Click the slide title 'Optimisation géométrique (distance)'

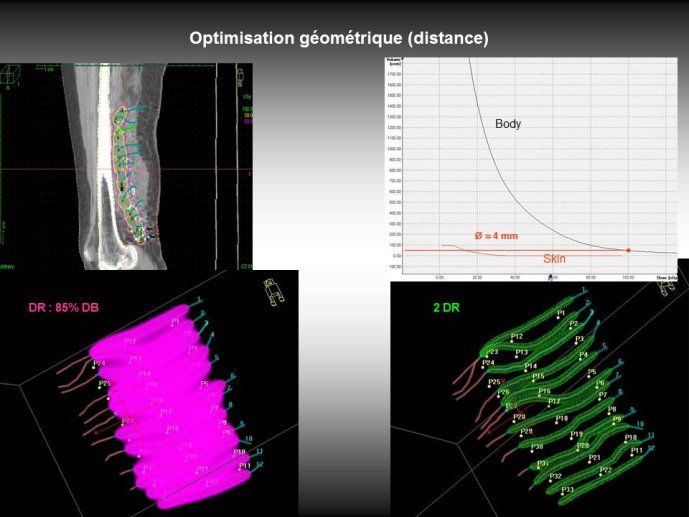click(339, 38)
